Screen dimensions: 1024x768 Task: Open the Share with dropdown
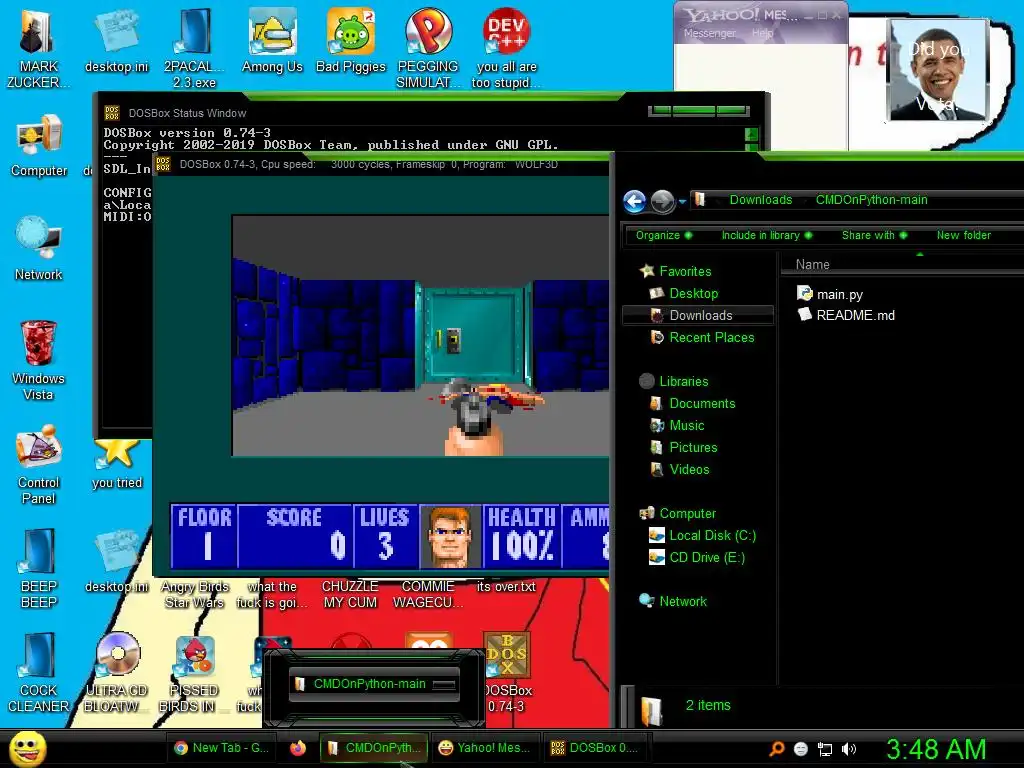point(874,235)
